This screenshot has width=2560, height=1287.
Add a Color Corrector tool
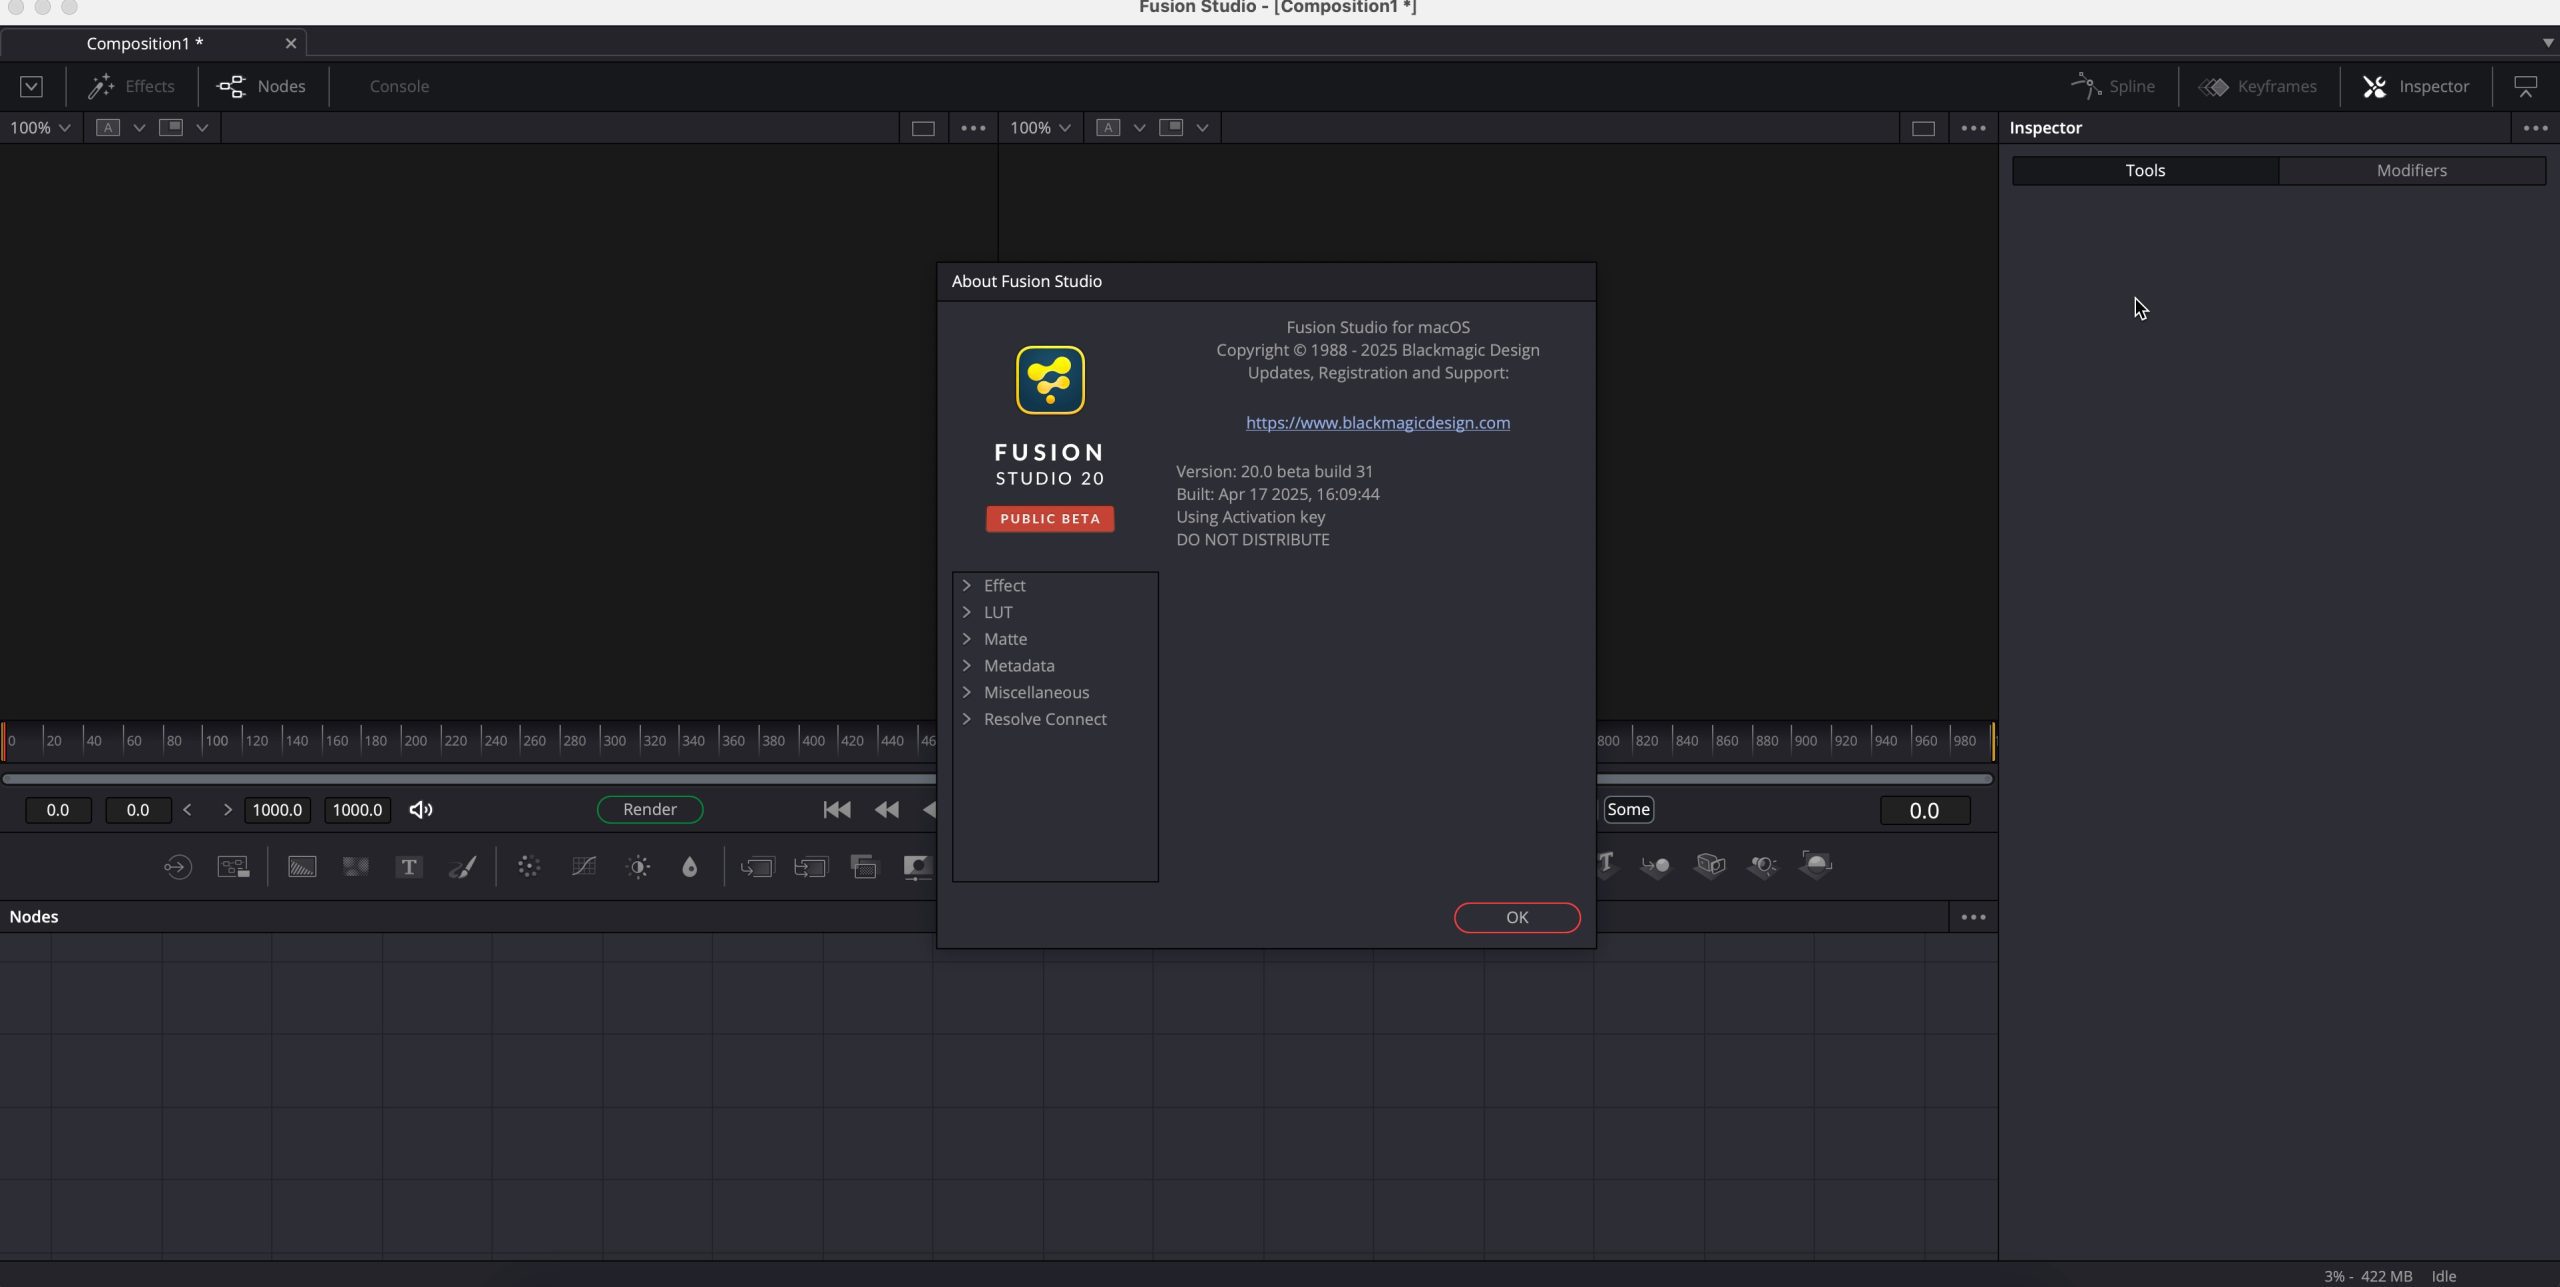529,866
